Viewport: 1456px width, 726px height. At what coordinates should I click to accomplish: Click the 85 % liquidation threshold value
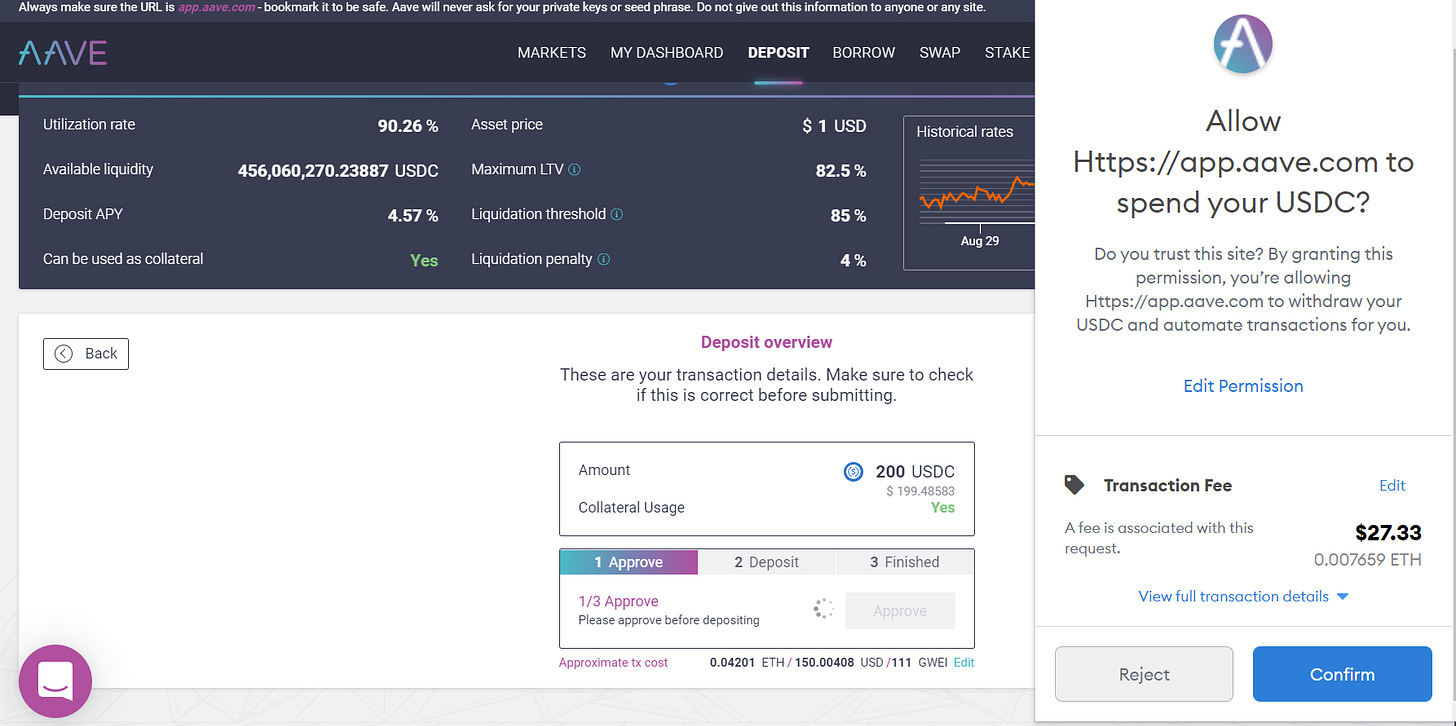pos(848,215)
